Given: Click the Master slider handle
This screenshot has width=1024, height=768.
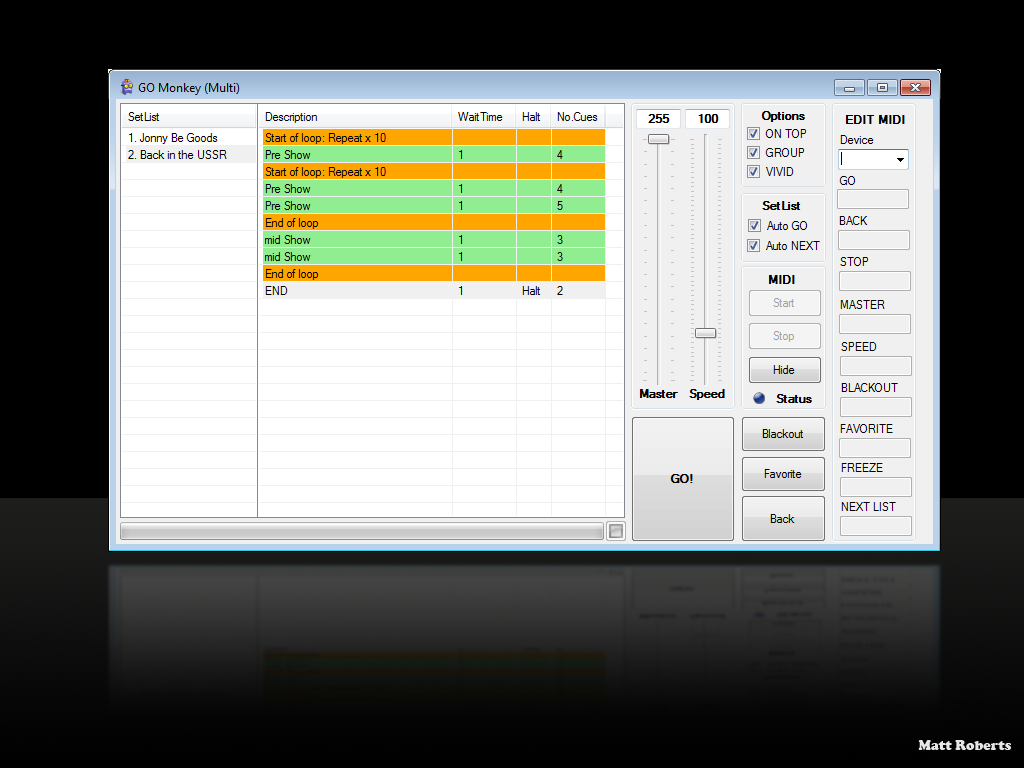Looking at the screenshot, I should [658, 139].
